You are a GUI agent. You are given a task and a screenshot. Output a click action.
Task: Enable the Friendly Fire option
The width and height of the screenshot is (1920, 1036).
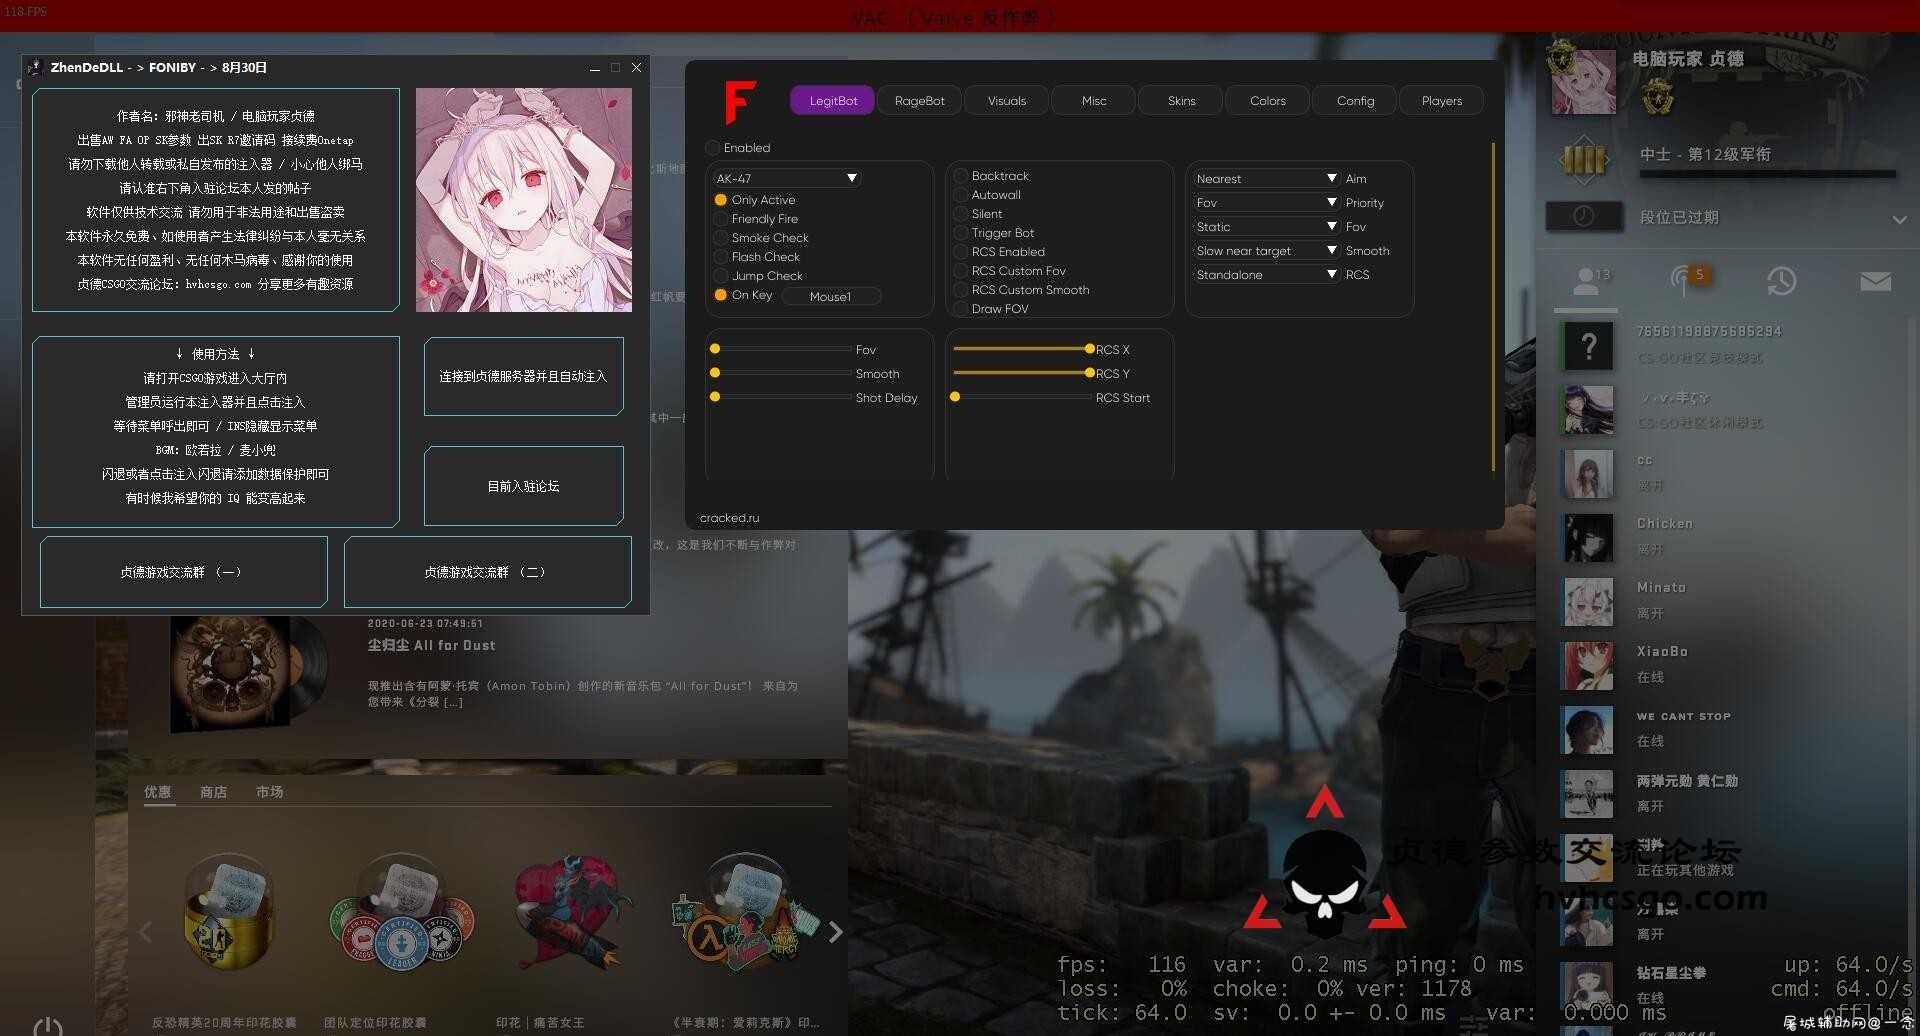coord(720,219)
